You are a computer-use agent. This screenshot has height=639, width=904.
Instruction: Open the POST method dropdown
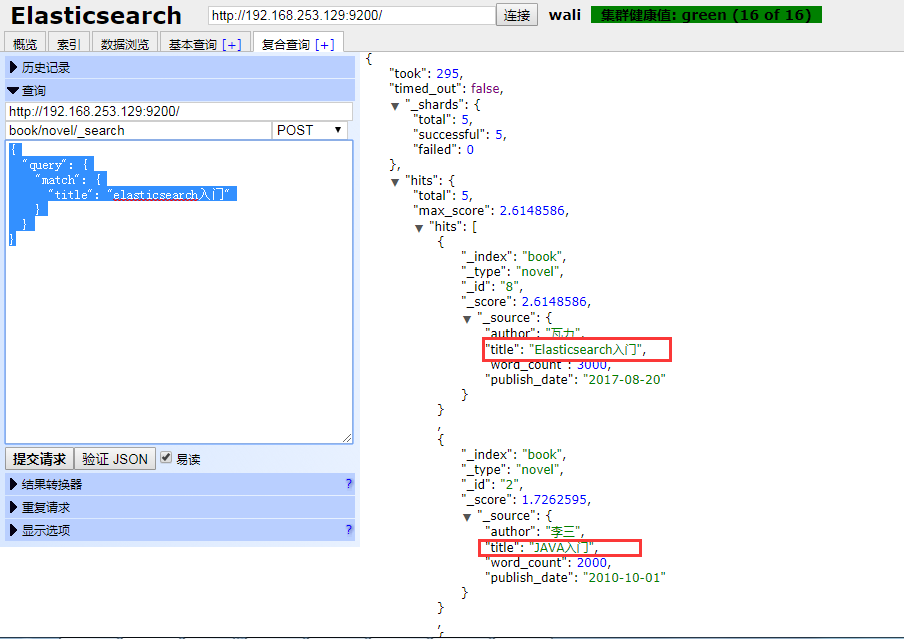point(310,130)
